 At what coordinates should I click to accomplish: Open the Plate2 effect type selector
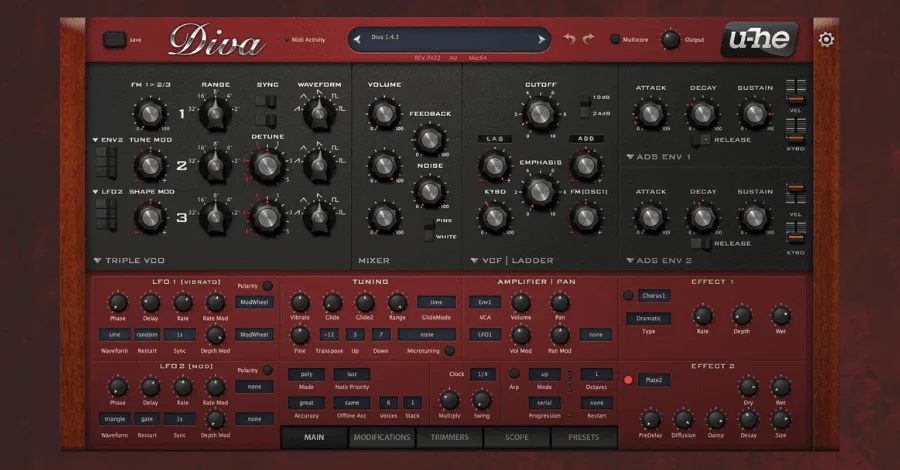[x=653, y=380]
